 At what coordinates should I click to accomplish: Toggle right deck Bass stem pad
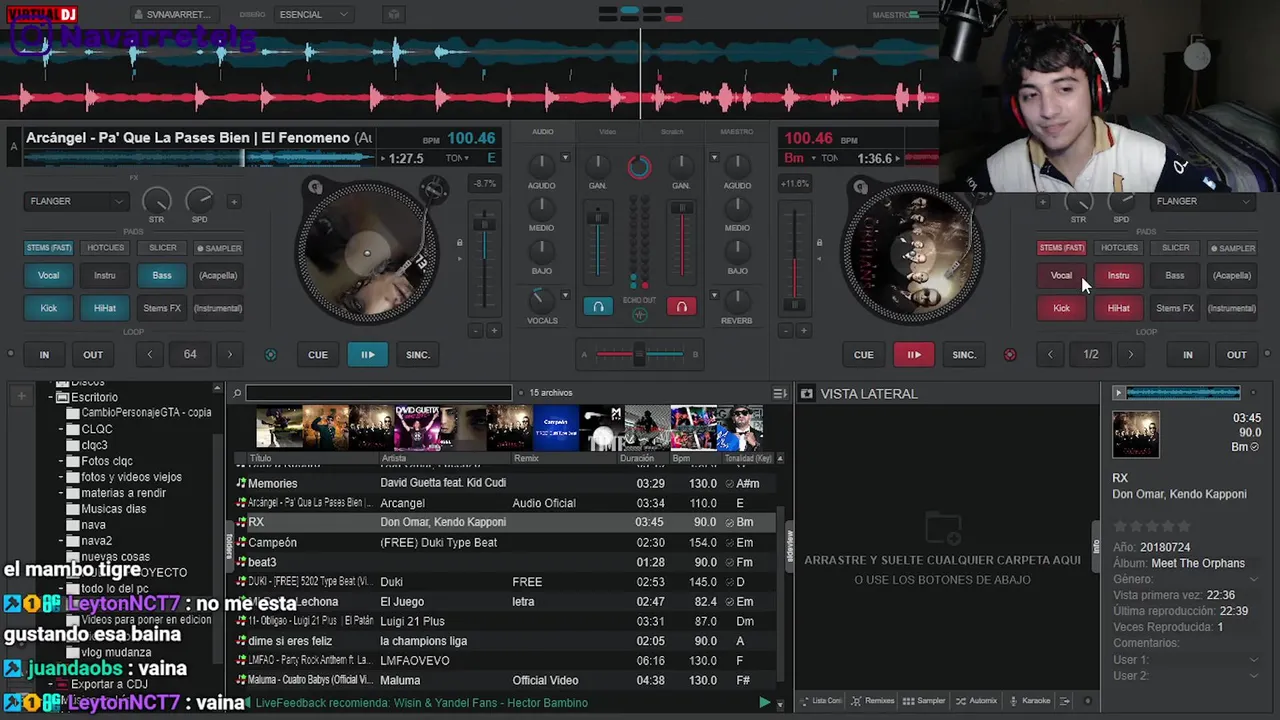(1175, 275)
